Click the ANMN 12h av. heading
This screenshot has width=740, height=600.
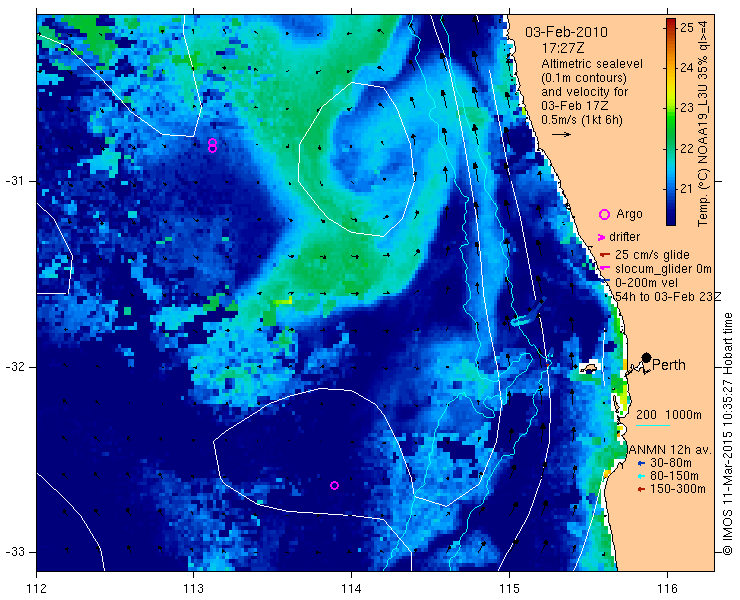coord(669,450)
